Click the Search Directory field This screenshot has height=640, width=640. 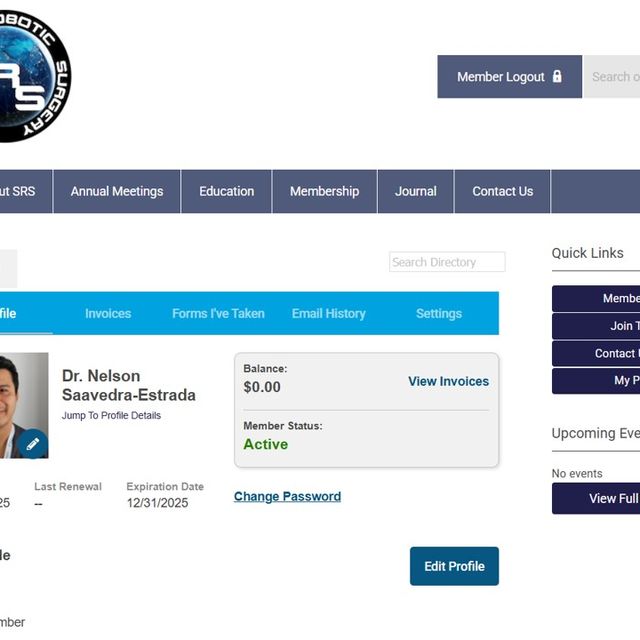(447, 262)
